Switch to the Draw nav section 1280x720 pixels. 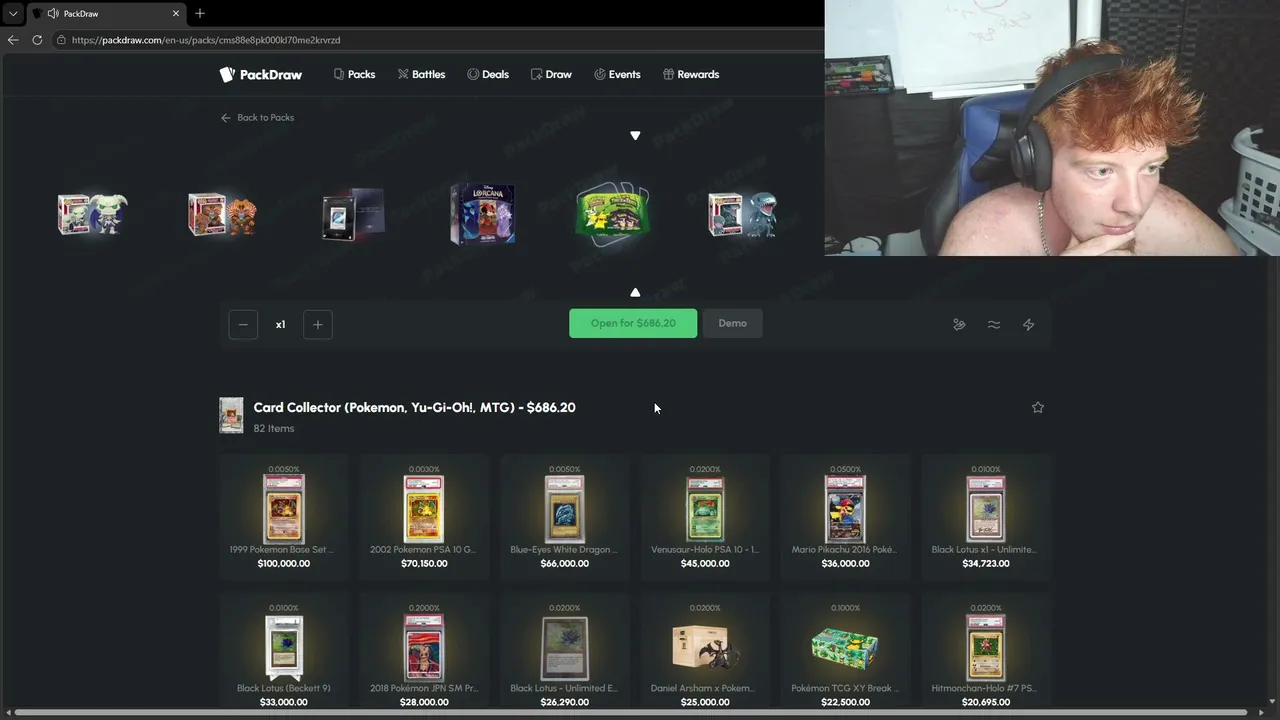tap(551, 74)
